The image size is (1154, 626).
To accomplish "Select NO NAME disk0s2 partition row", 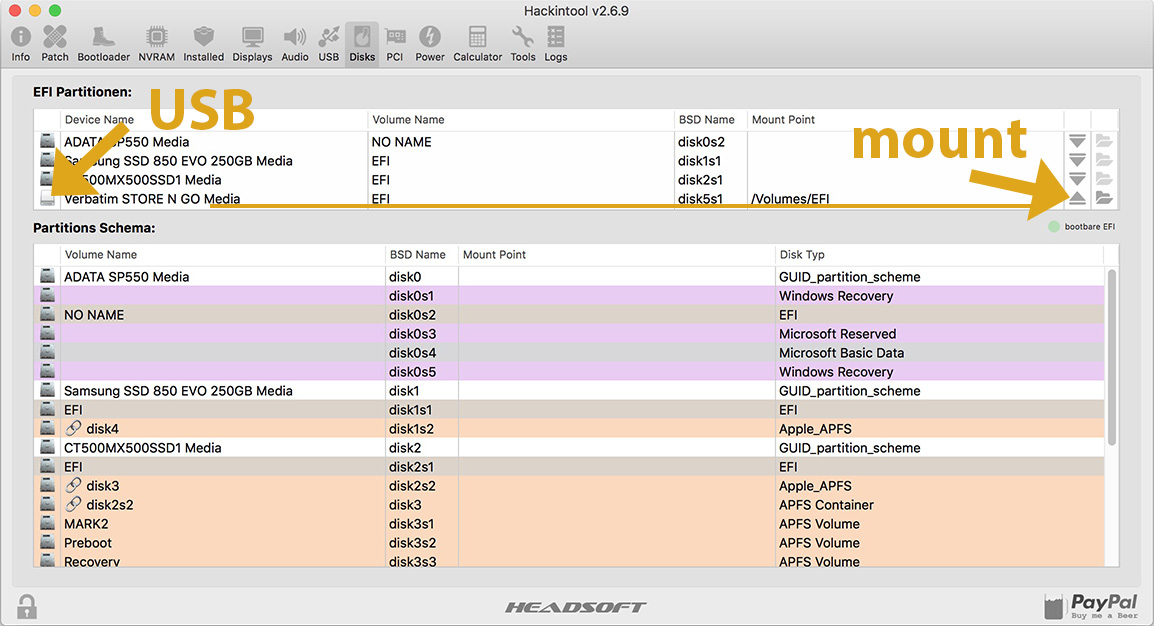I will coord(569,315).
